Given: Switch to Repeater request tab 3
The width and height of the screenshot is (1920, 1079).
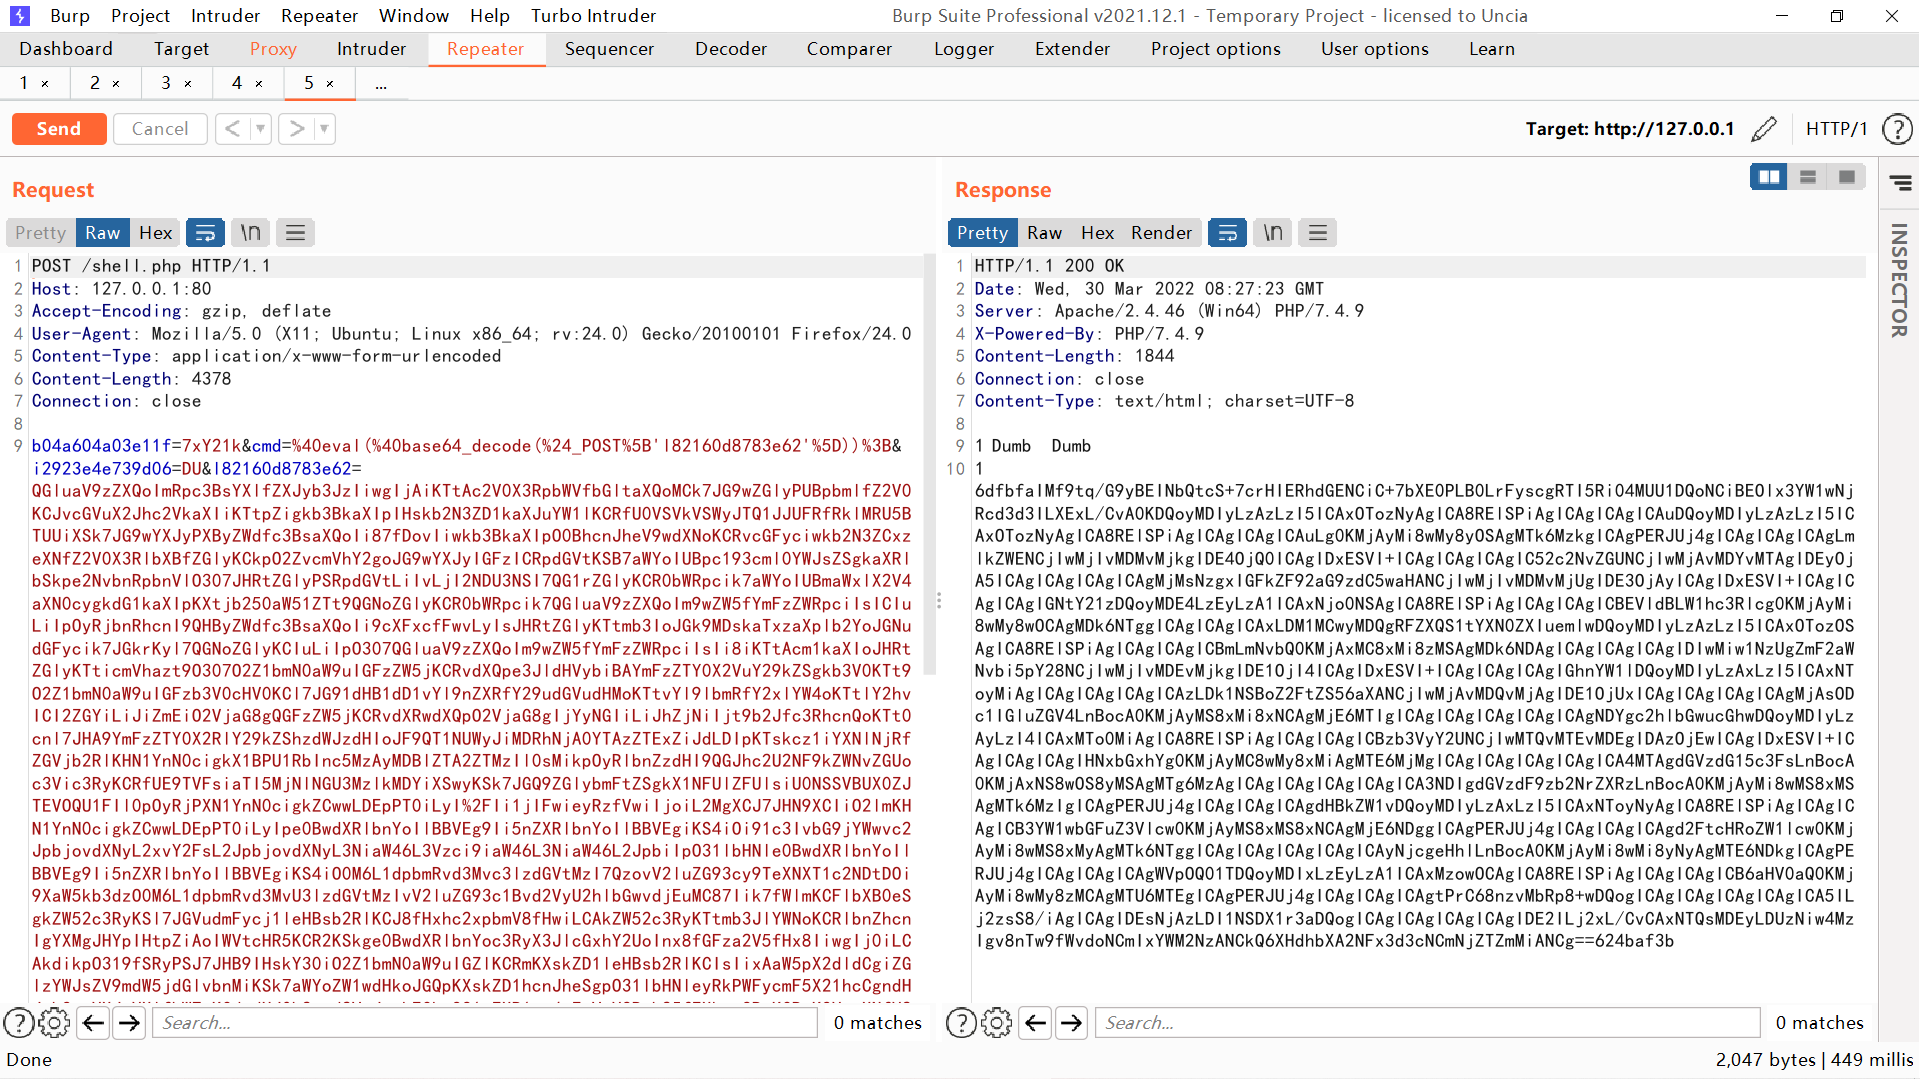Looking at the screenshot, I should coord(166,83).
